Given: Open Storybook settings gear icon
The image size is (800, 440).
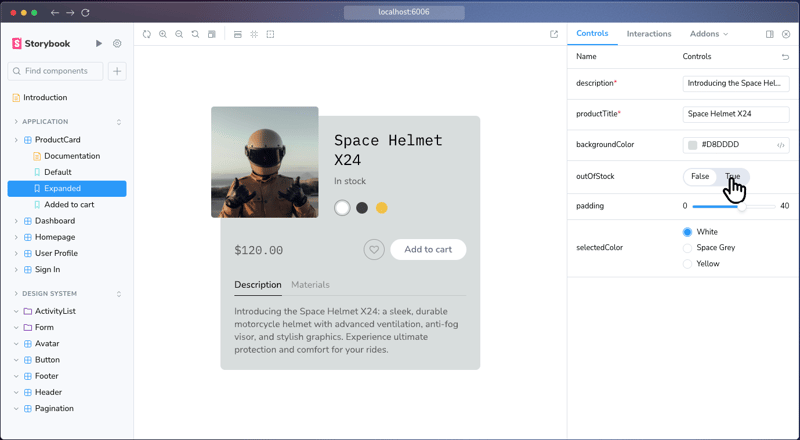Looking at the screenshot, I should point(117,43).
